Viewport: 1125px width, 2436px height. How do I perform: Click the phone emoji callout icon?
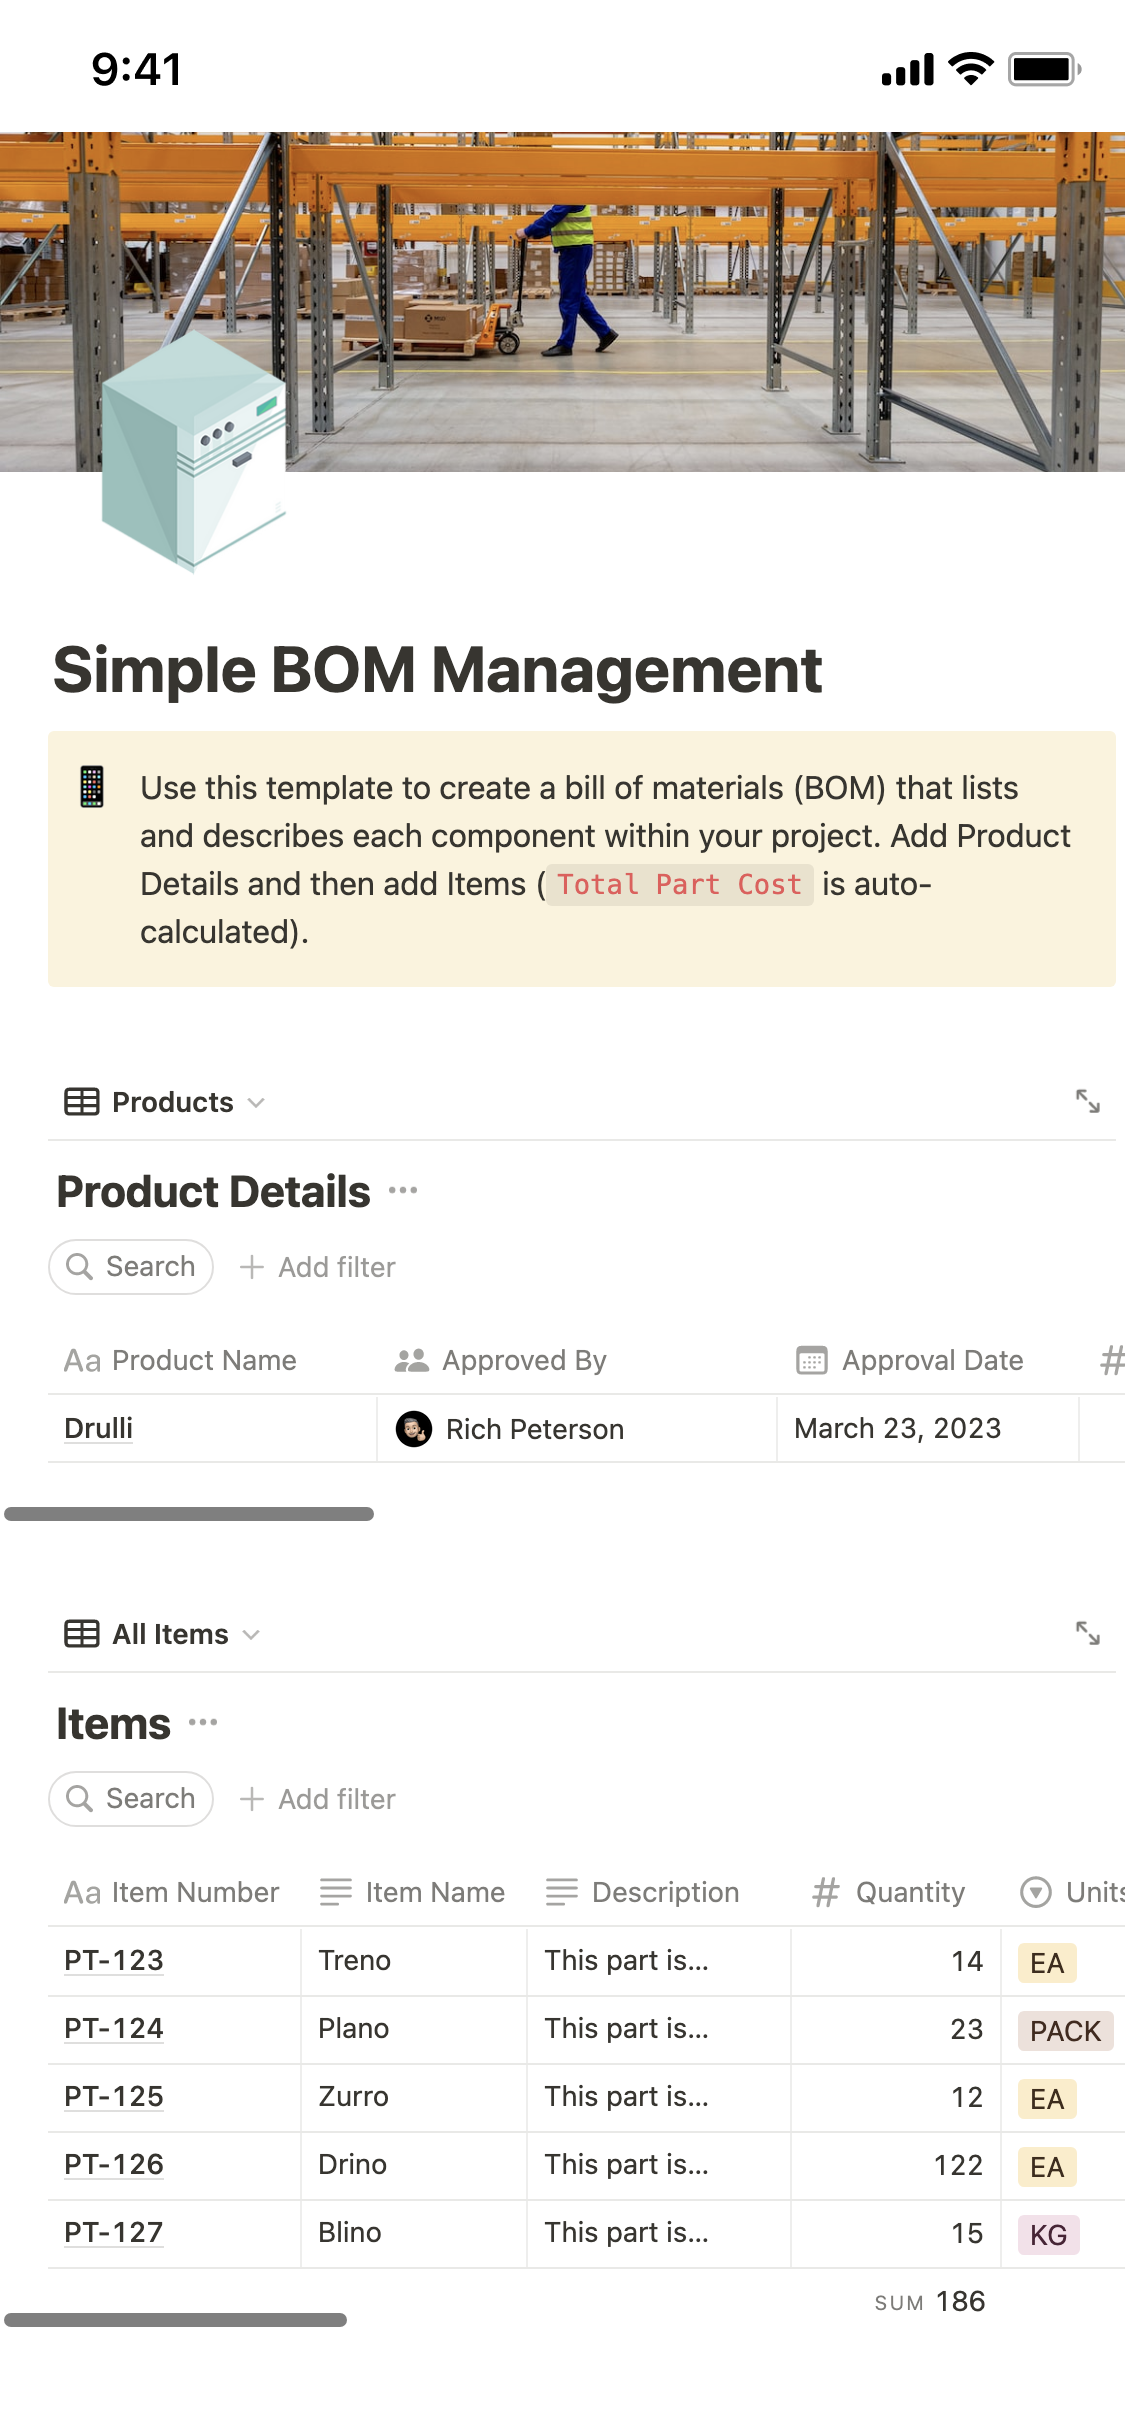(92, 787)
